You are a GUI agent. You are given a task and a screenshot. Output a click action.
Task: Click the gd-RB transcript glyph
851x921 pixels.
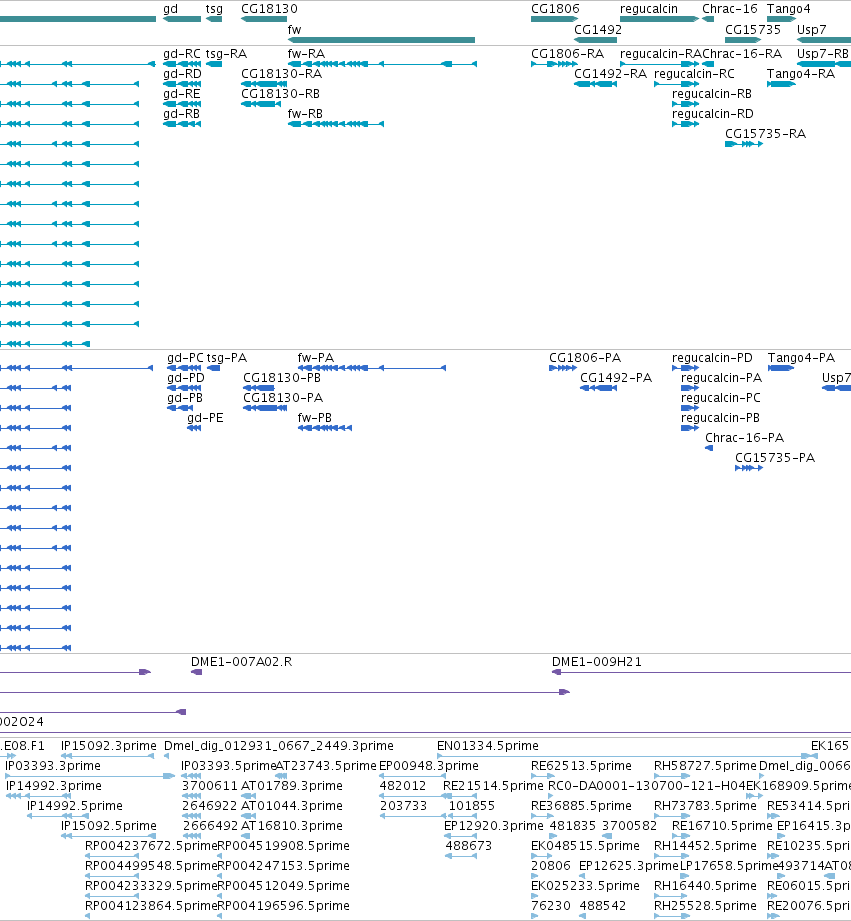pos(182,124)
